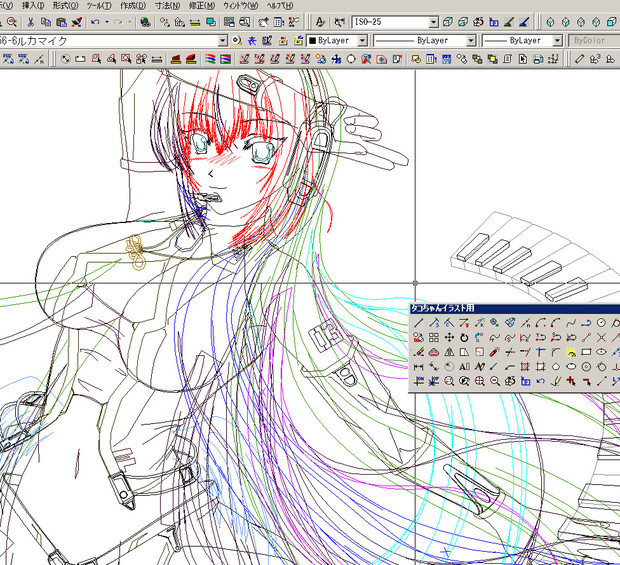Viewport: 620px width, 565px height.
Task: Open the ツール(T) menu
Action: (x=99, y=6)
